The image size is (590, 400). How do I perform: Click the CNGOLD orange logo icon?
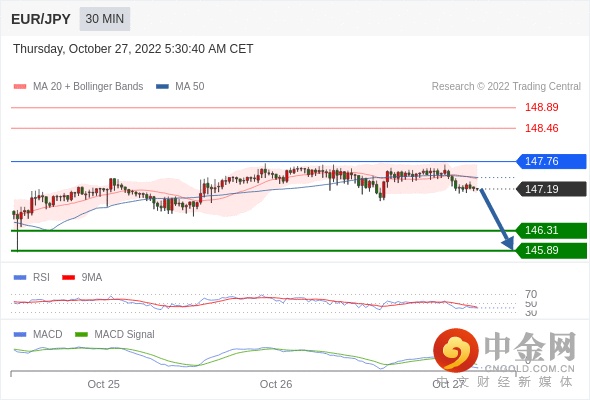(456, 351)
